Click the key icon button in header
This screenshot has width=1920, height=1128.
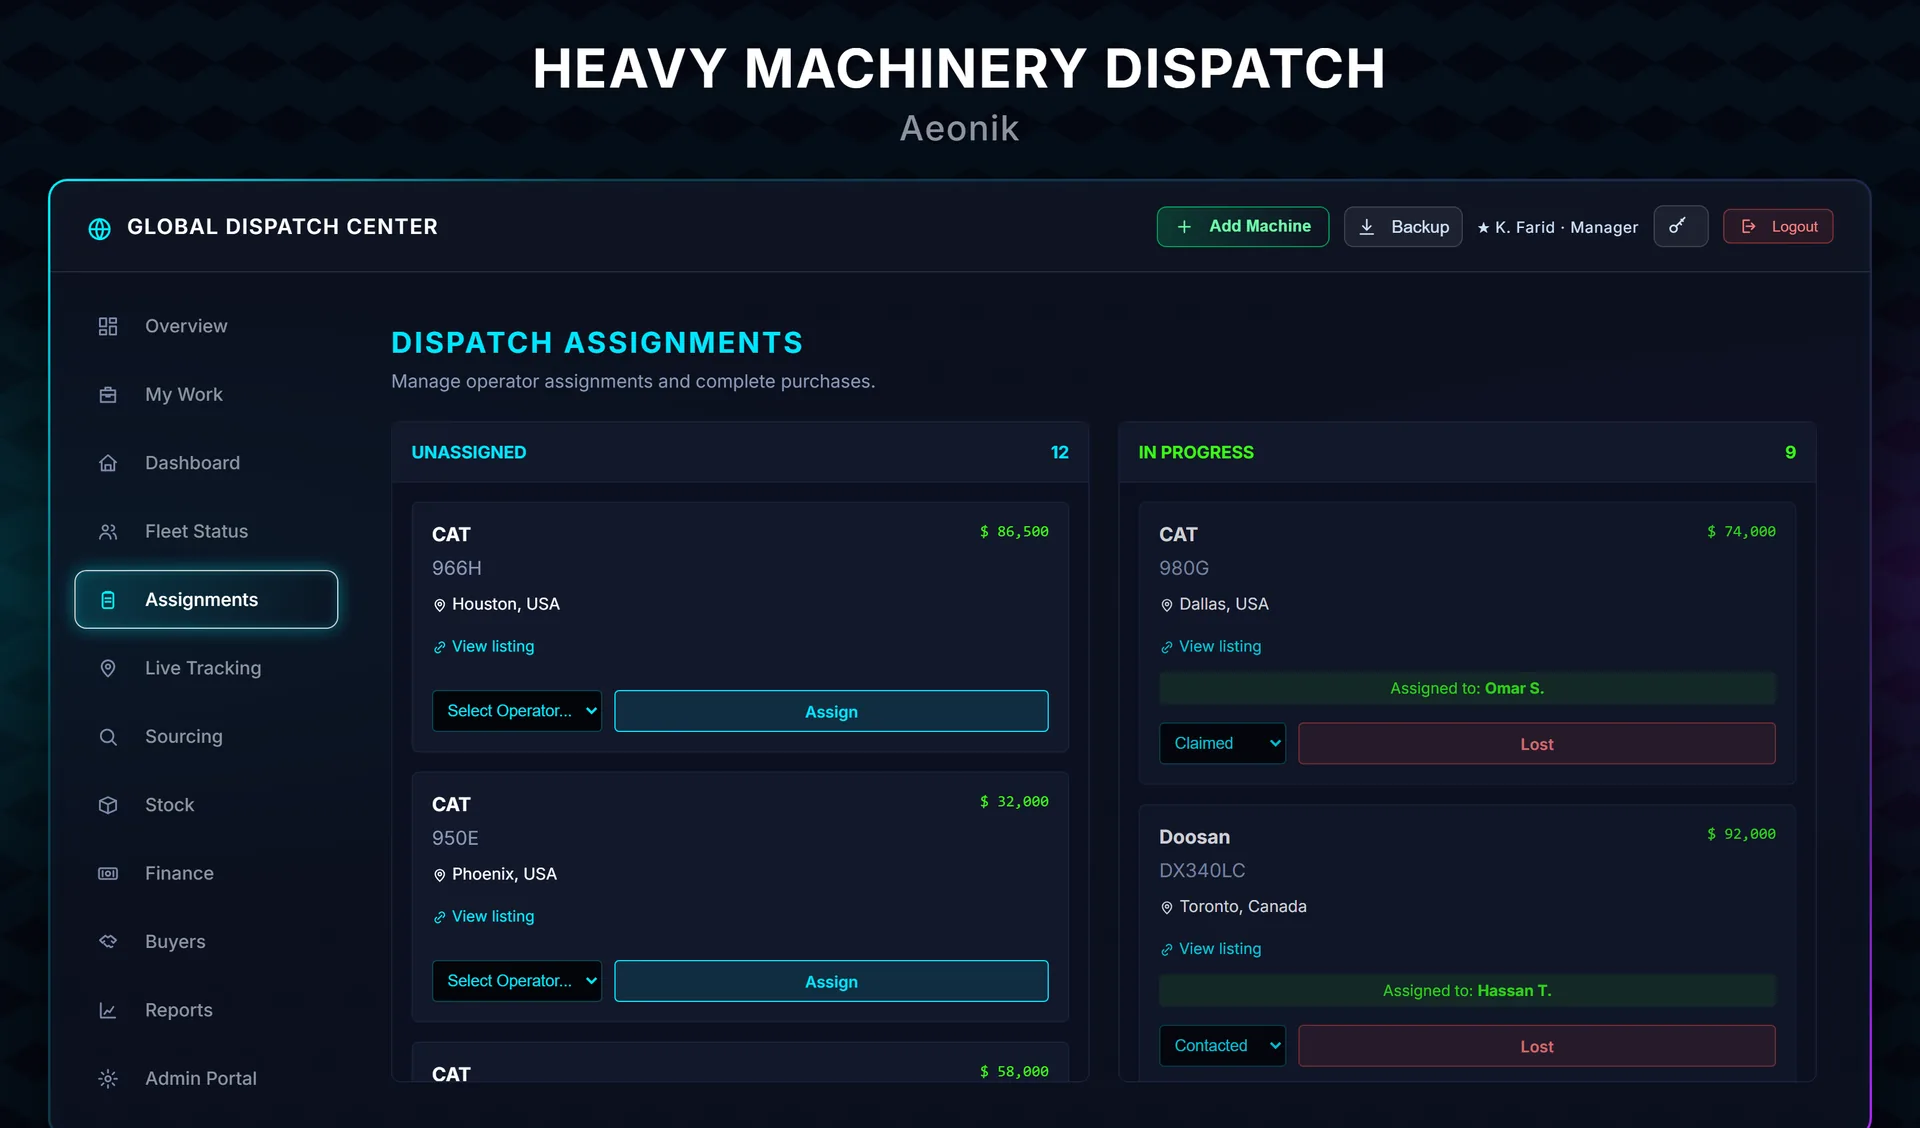[x=1680, y=226]
